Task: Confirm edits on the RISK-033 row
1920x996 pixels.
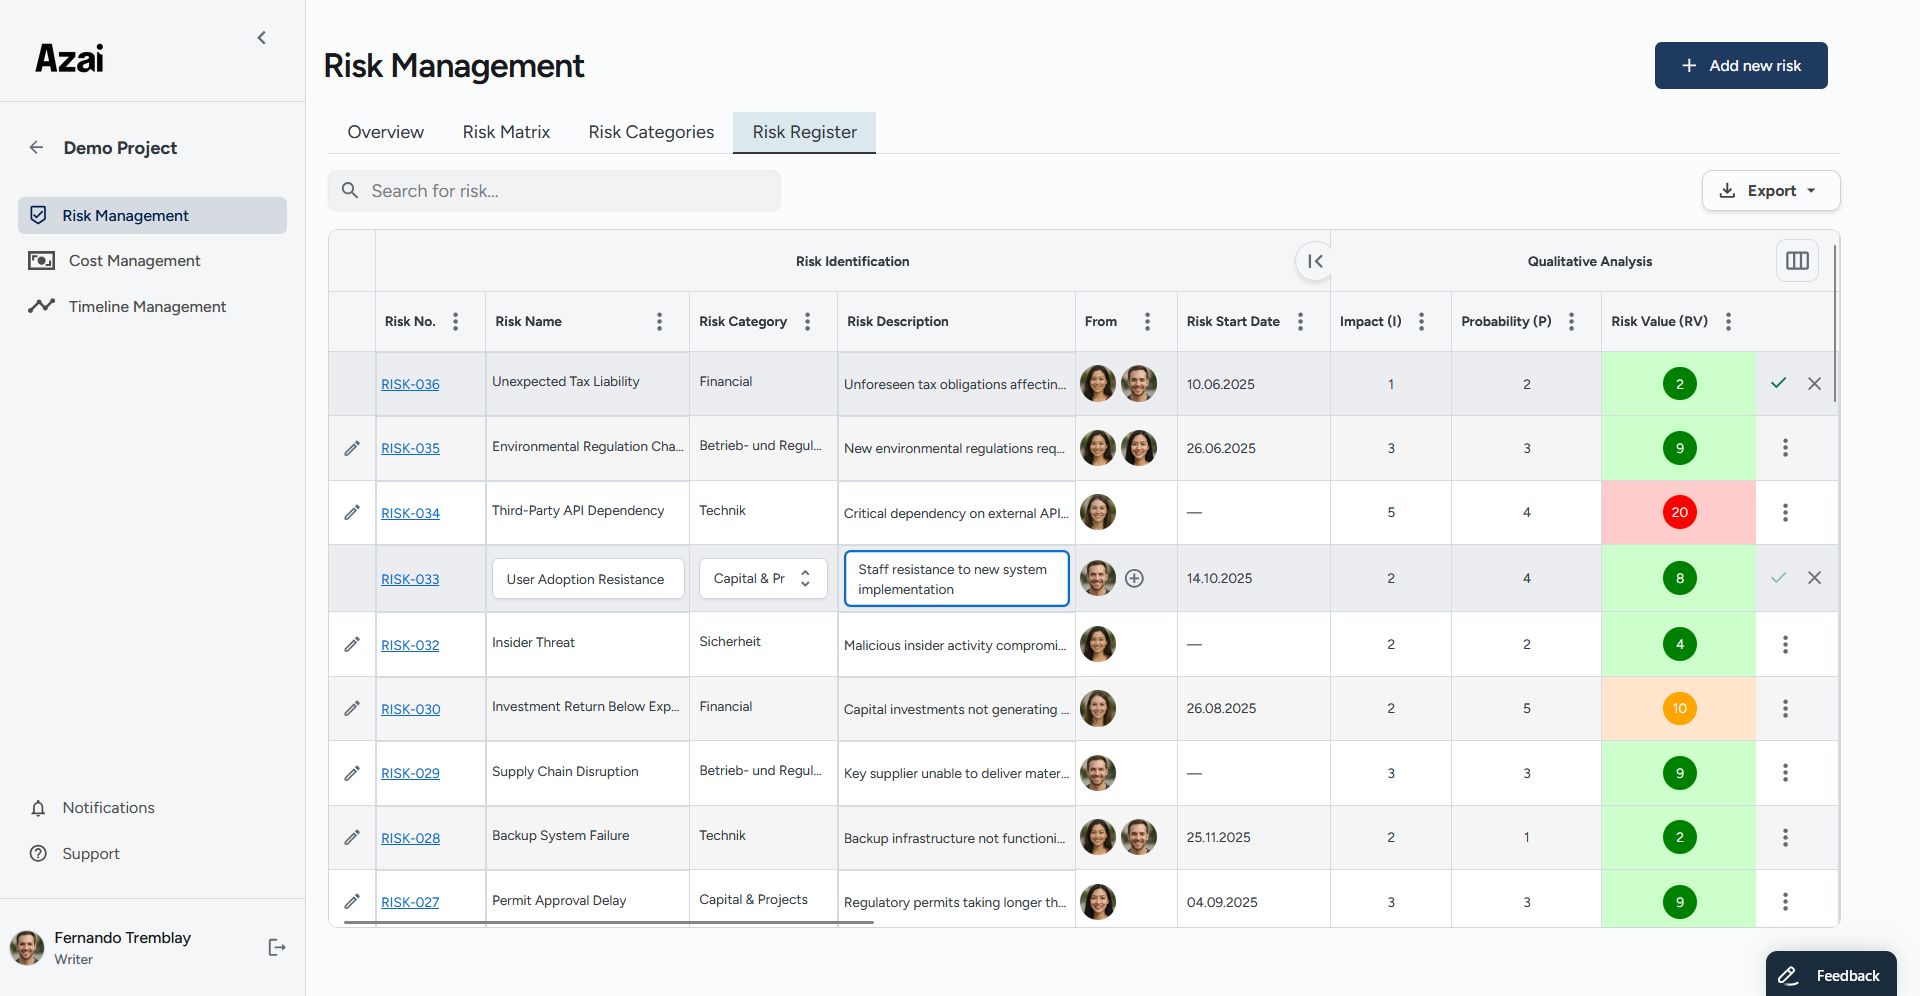Action: [1778, 578]
